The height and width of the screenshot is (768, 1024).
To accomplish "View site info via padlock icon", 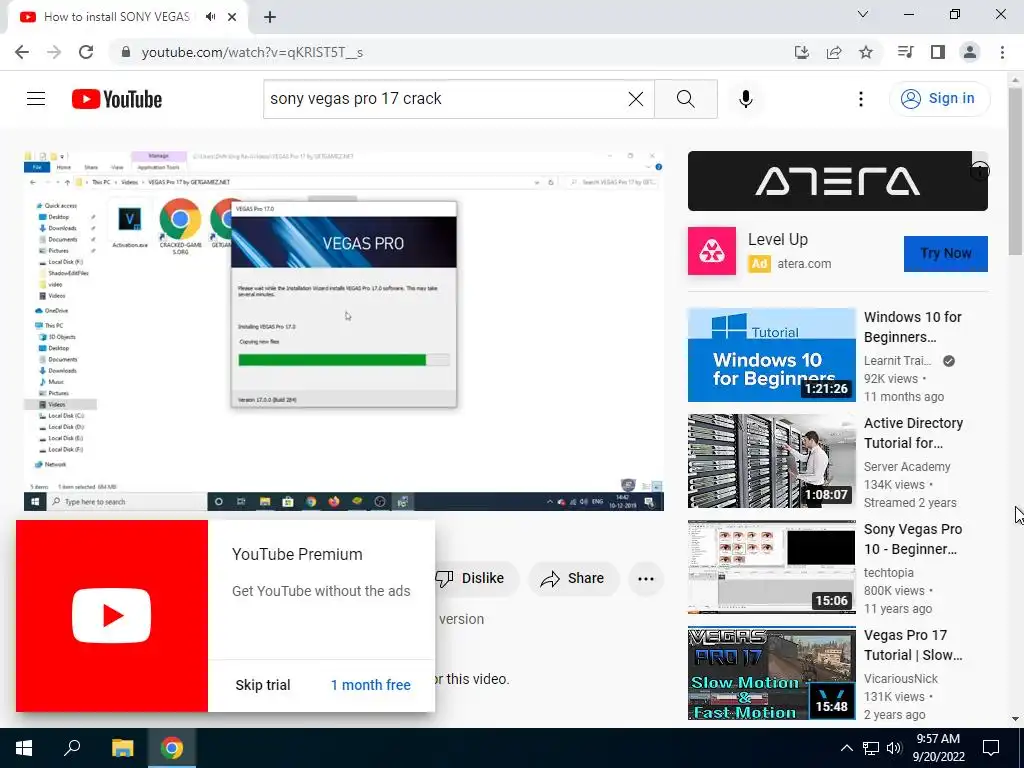I will point(125,52).
